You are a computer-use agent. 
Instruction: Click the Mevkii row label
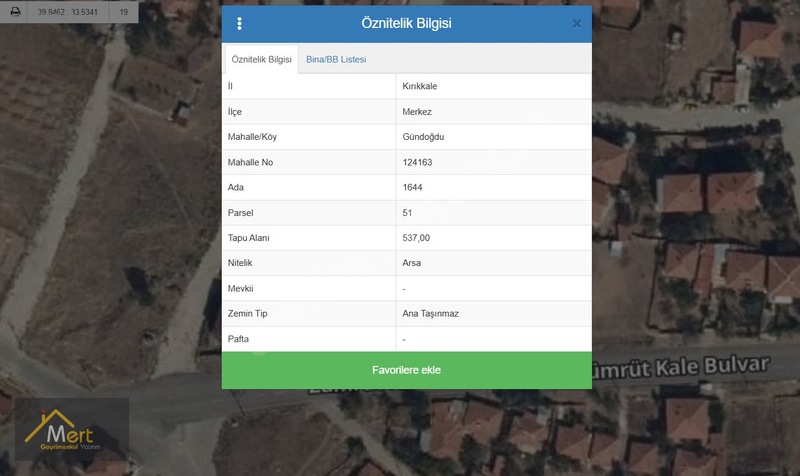coord(240,288)
